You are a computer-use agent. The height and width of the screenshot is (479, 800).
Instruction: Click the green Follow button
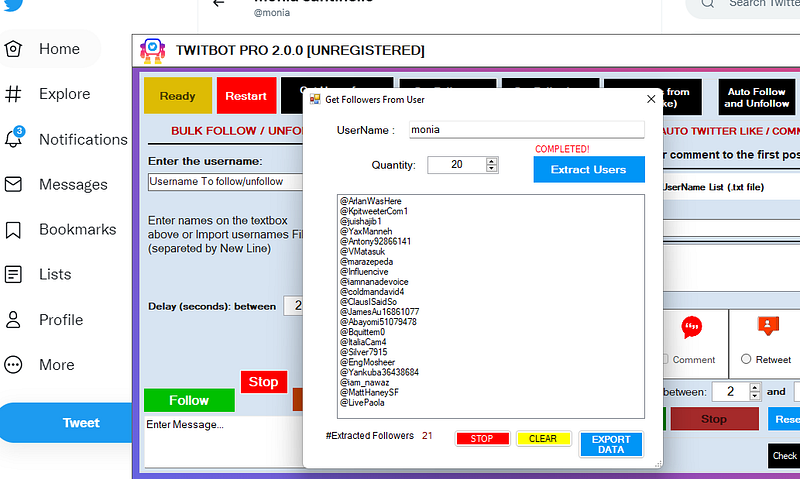point(189,400)
